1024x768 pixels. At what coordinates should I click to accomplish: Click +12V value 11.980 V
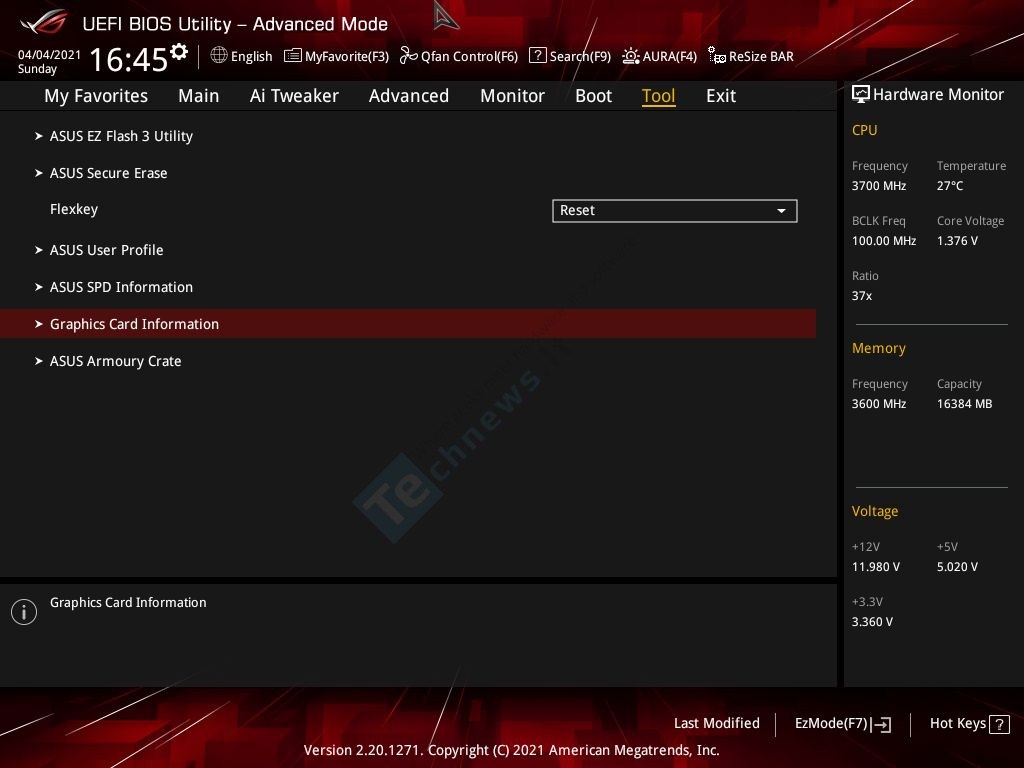tap(875, 567)
